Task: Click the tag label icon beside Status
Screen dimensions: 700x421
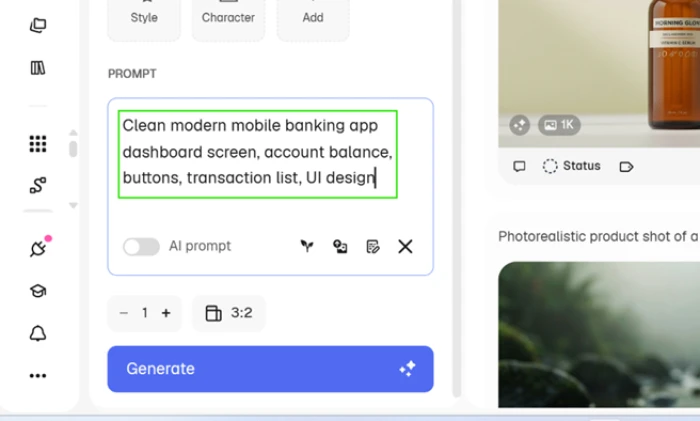Action: click(626, 167)
